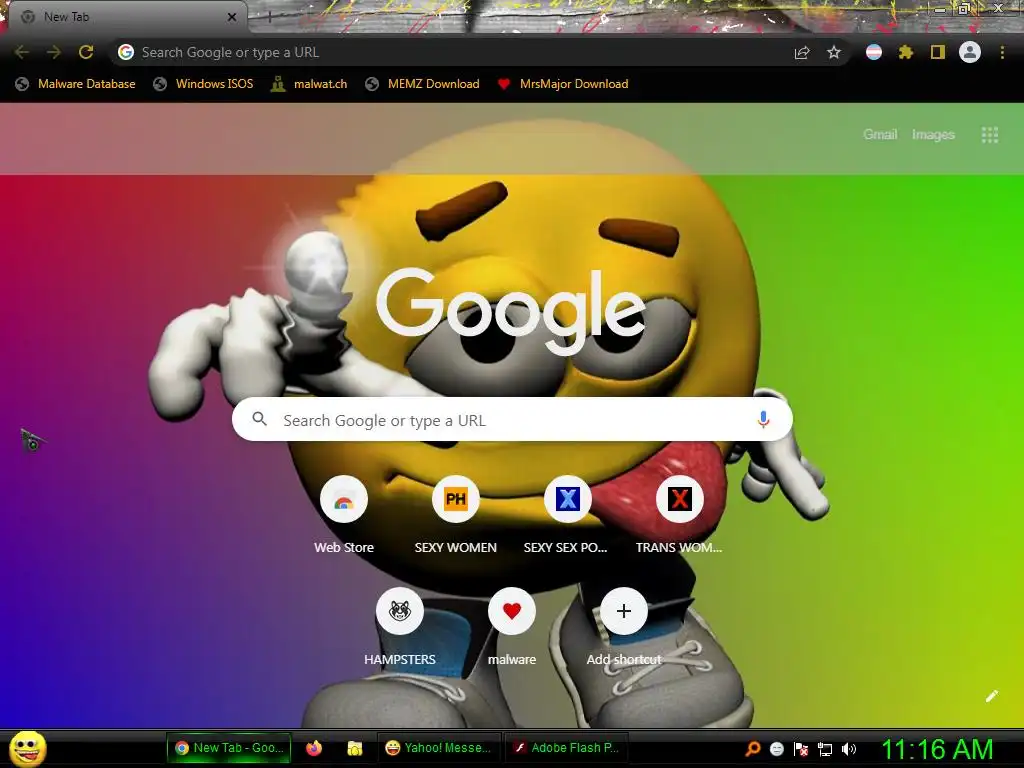Open the red X shortcut tile
Image resolution: width=1024 pixels, height=768 pixels.
pyautogui.click(x=679, y=500)
